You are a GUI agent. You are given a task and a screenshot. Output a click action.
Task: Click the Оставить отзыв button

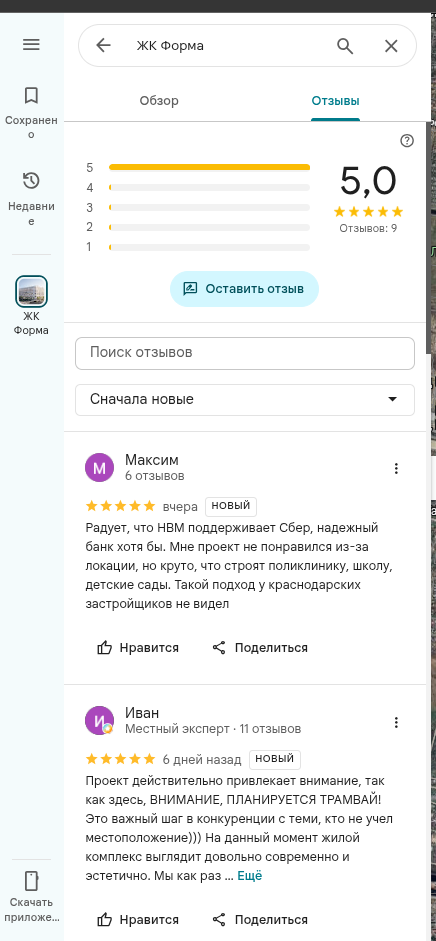point(244,289)
